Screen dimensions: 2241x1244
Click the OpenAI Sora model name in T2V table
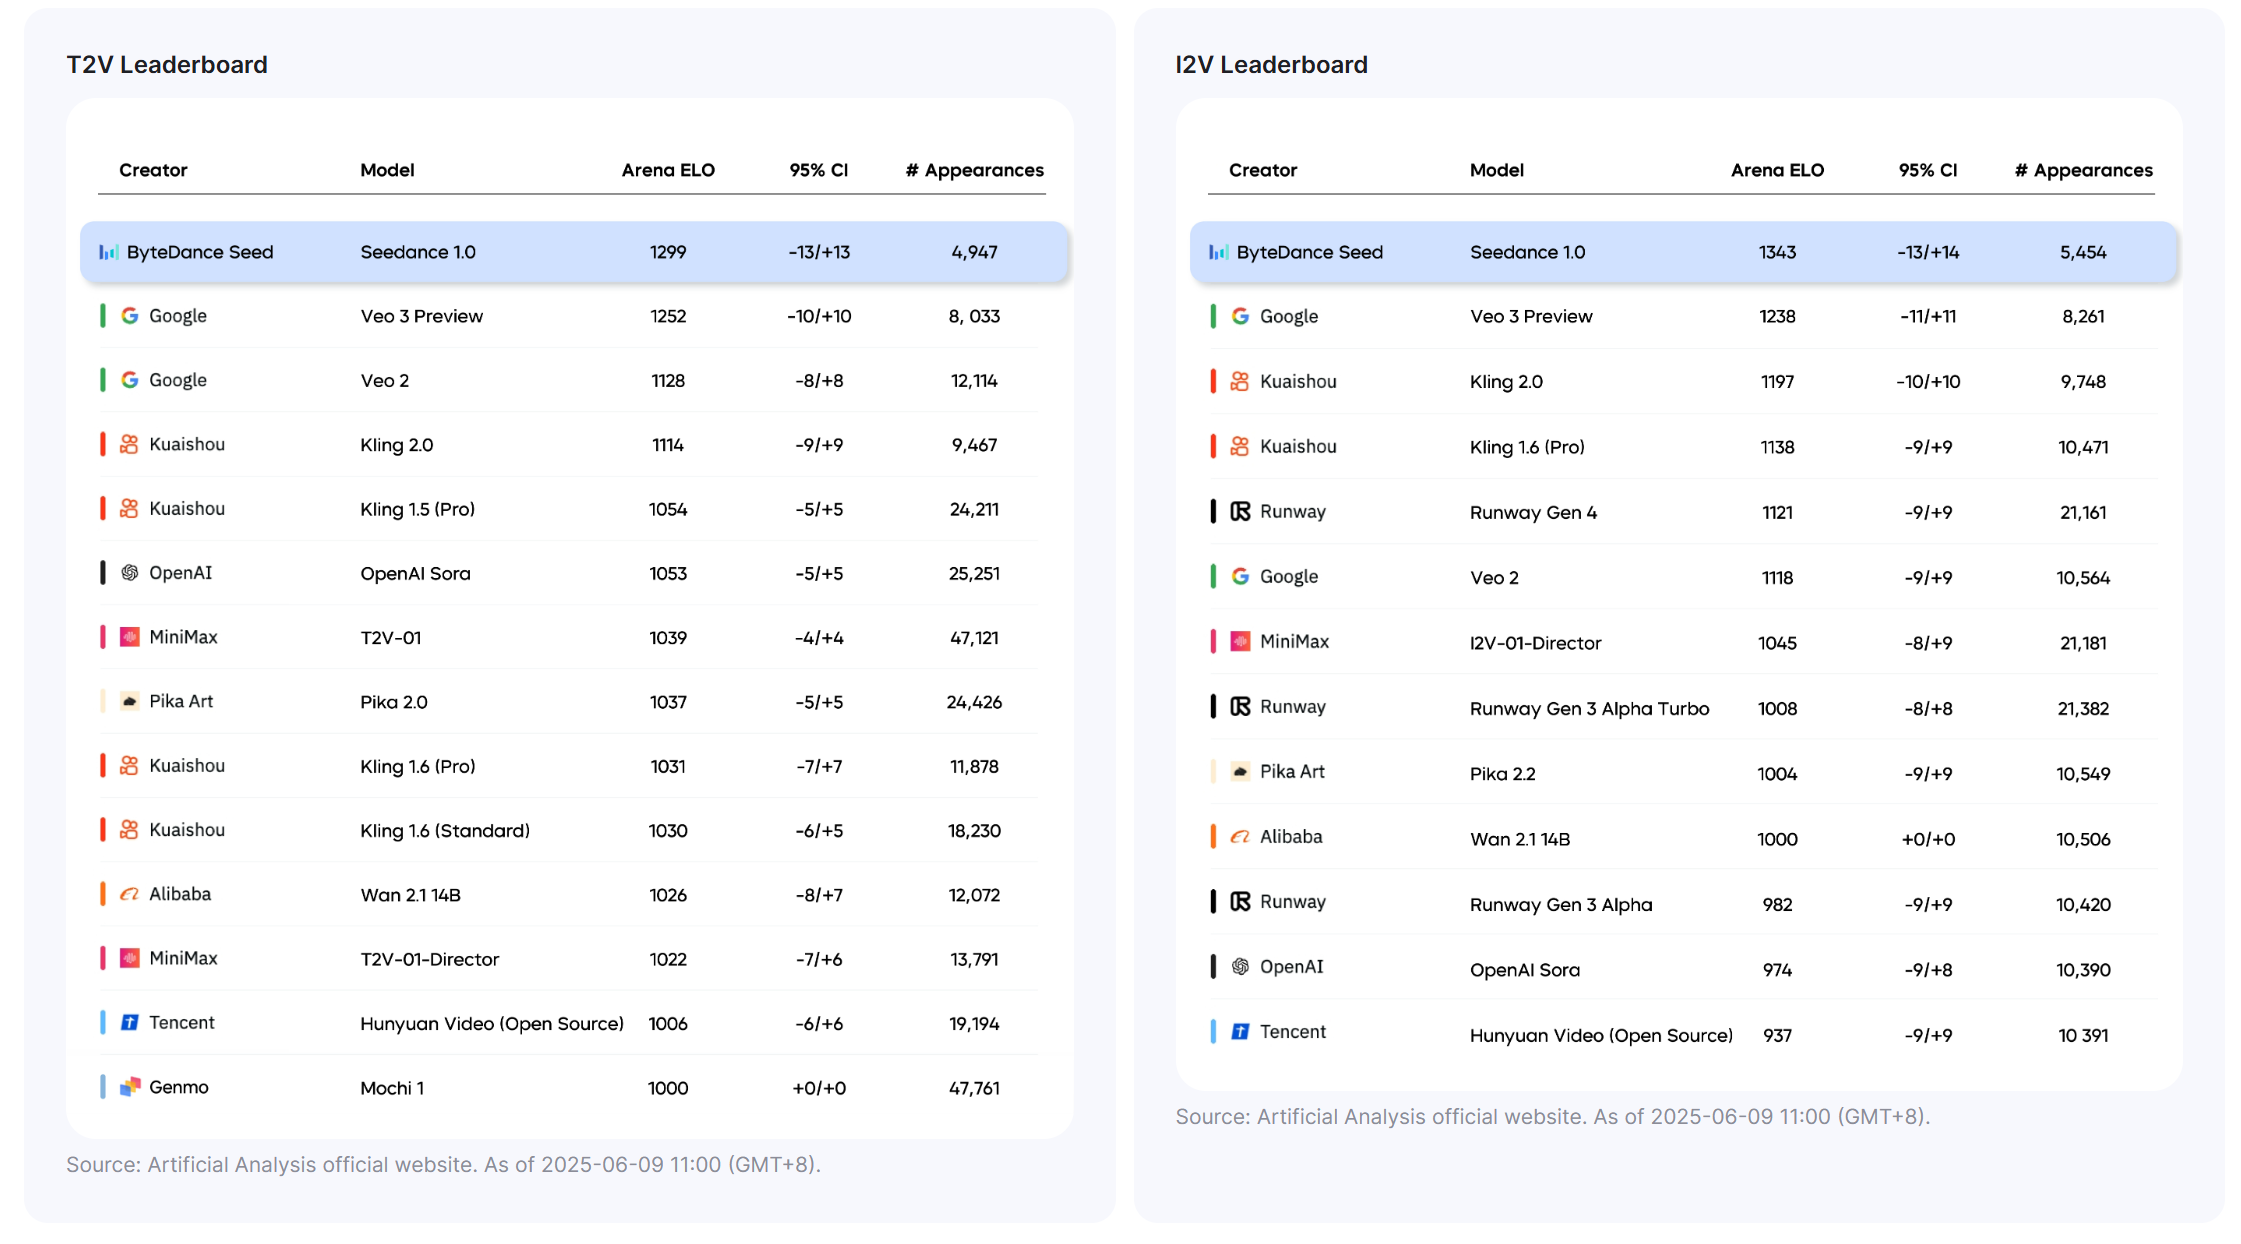point(415,573)
